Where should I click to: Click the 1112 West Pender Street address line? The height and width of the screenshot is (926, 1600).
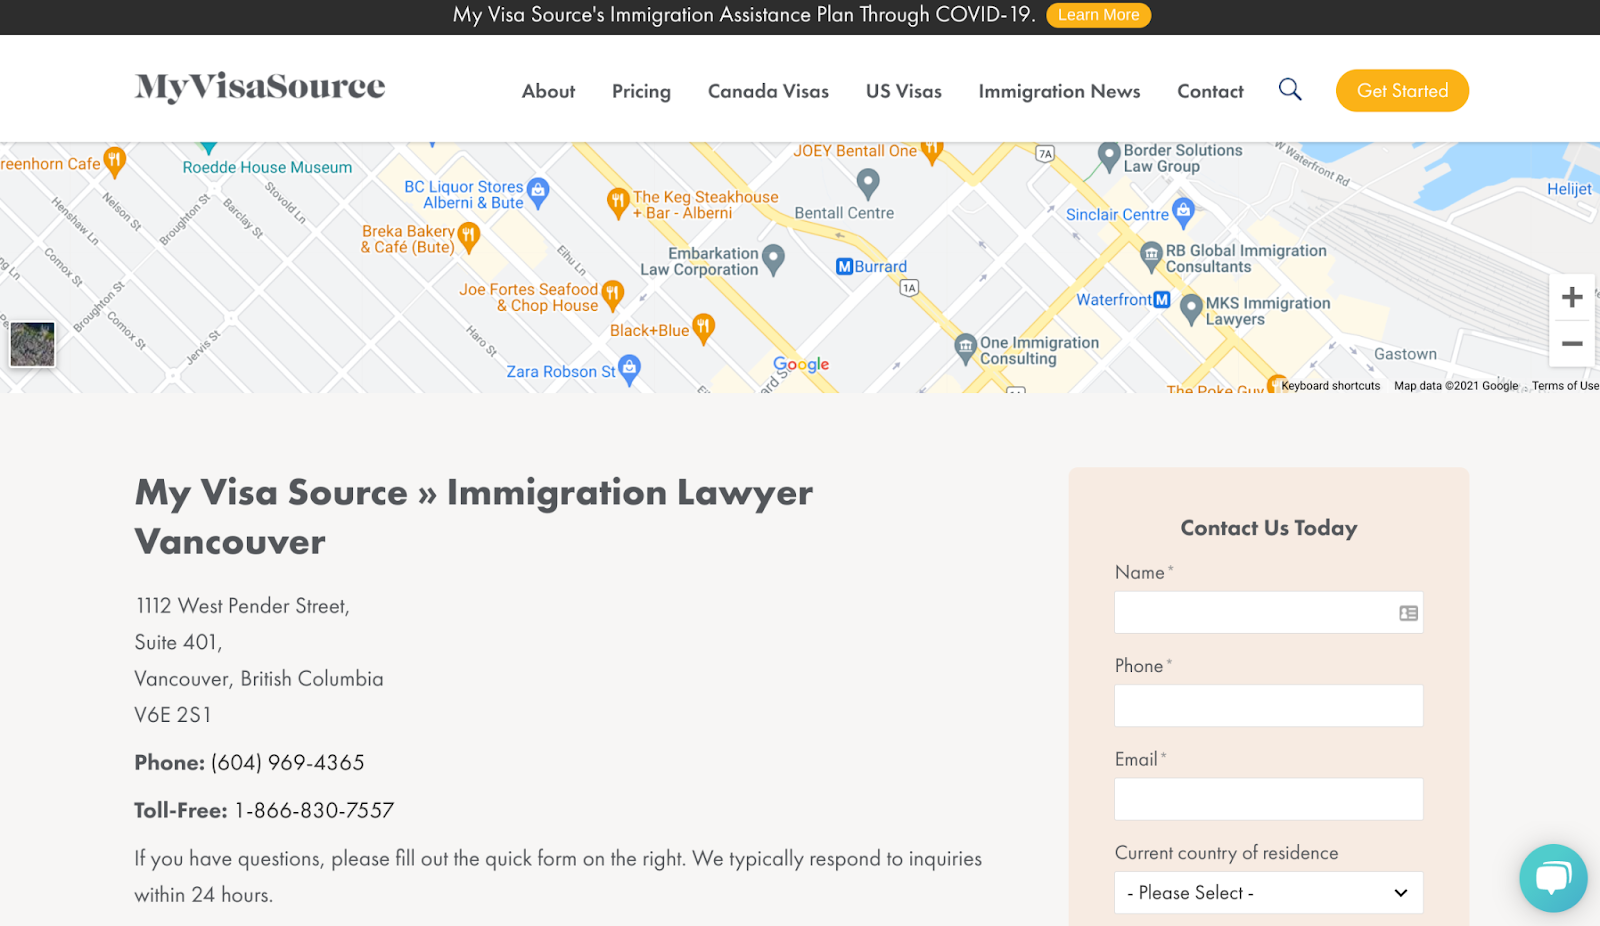(x=242, y=606)
